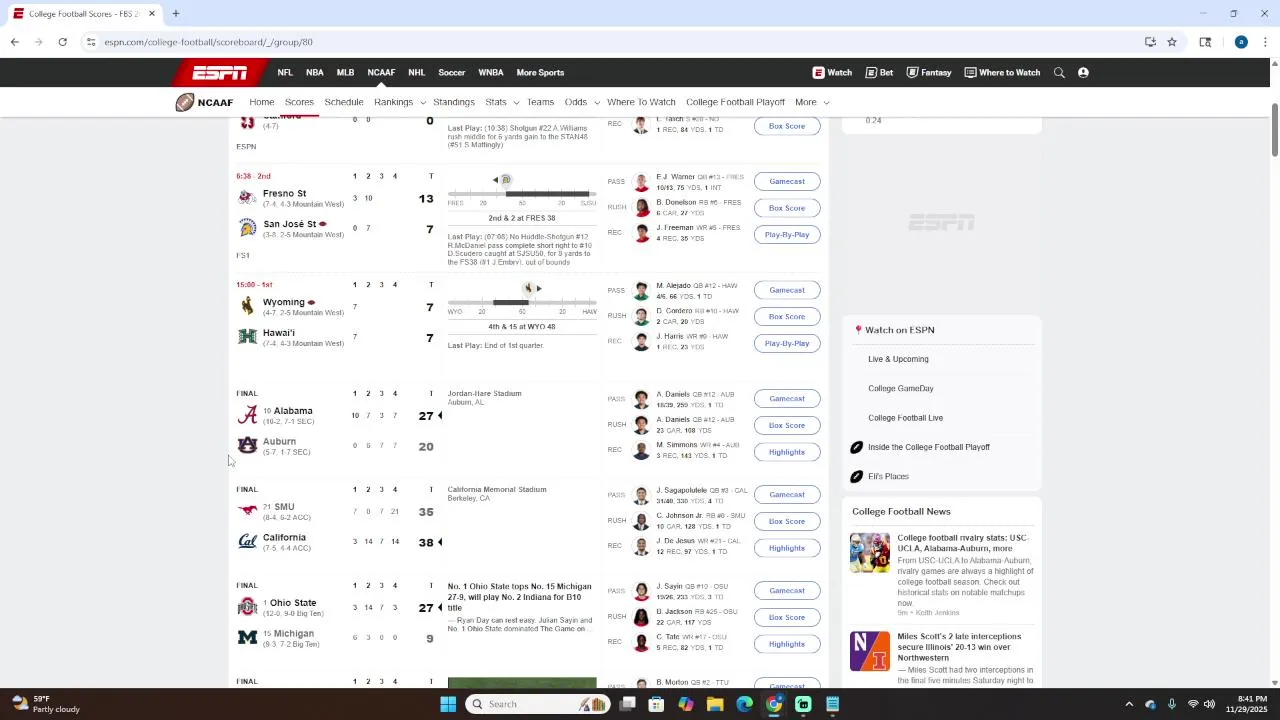Go back with the browser back arrow

tap(14, 42)
